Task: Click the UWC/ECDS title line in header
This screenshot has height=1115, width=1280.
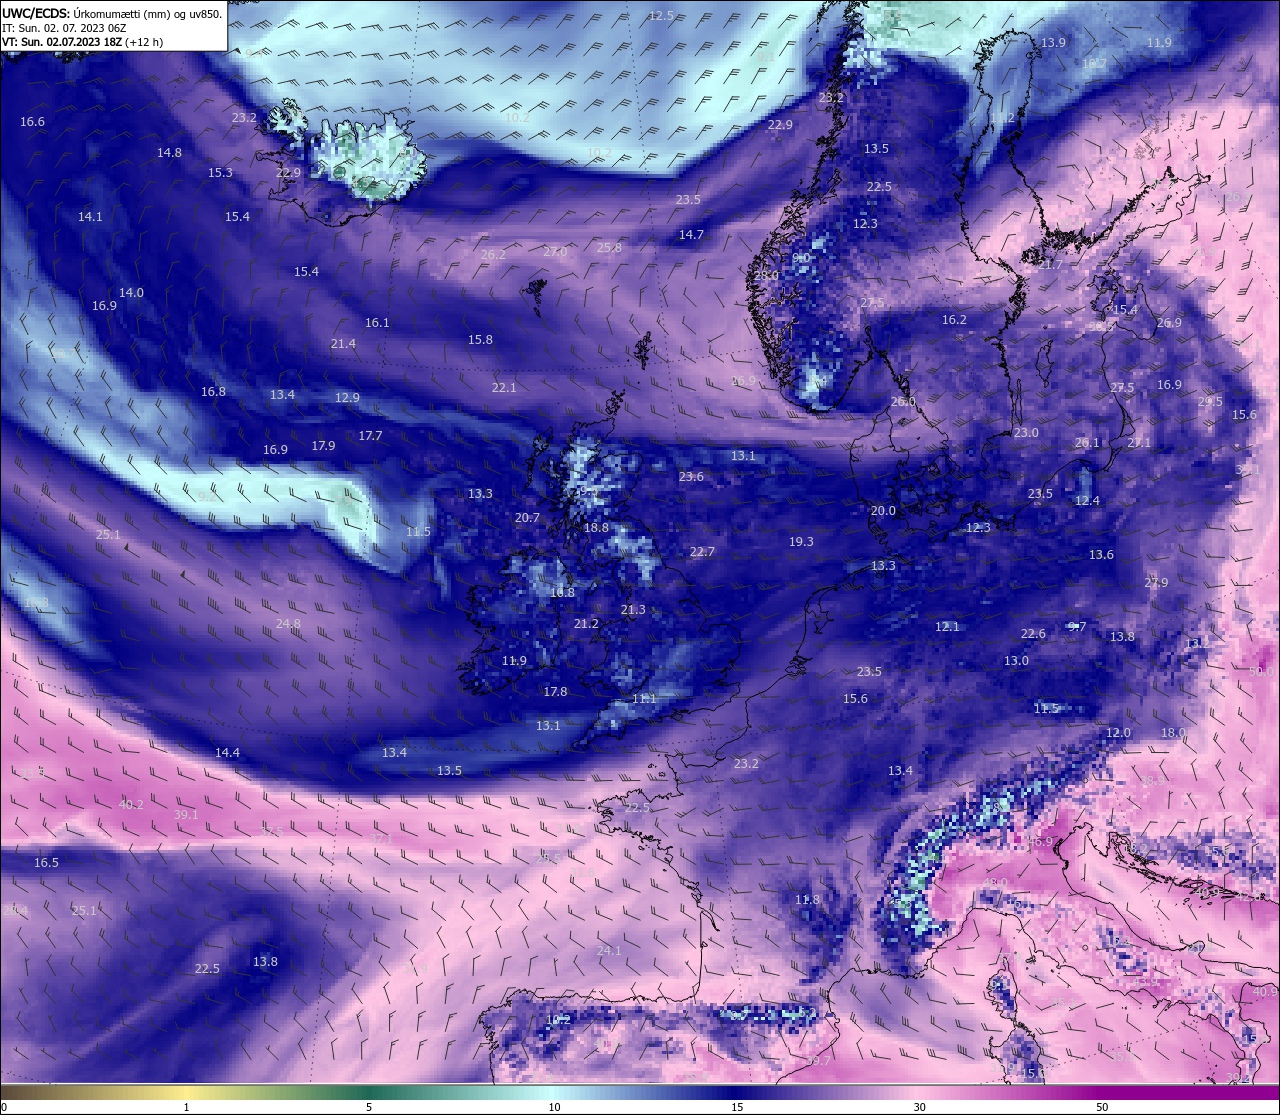Action: [113, 13]
